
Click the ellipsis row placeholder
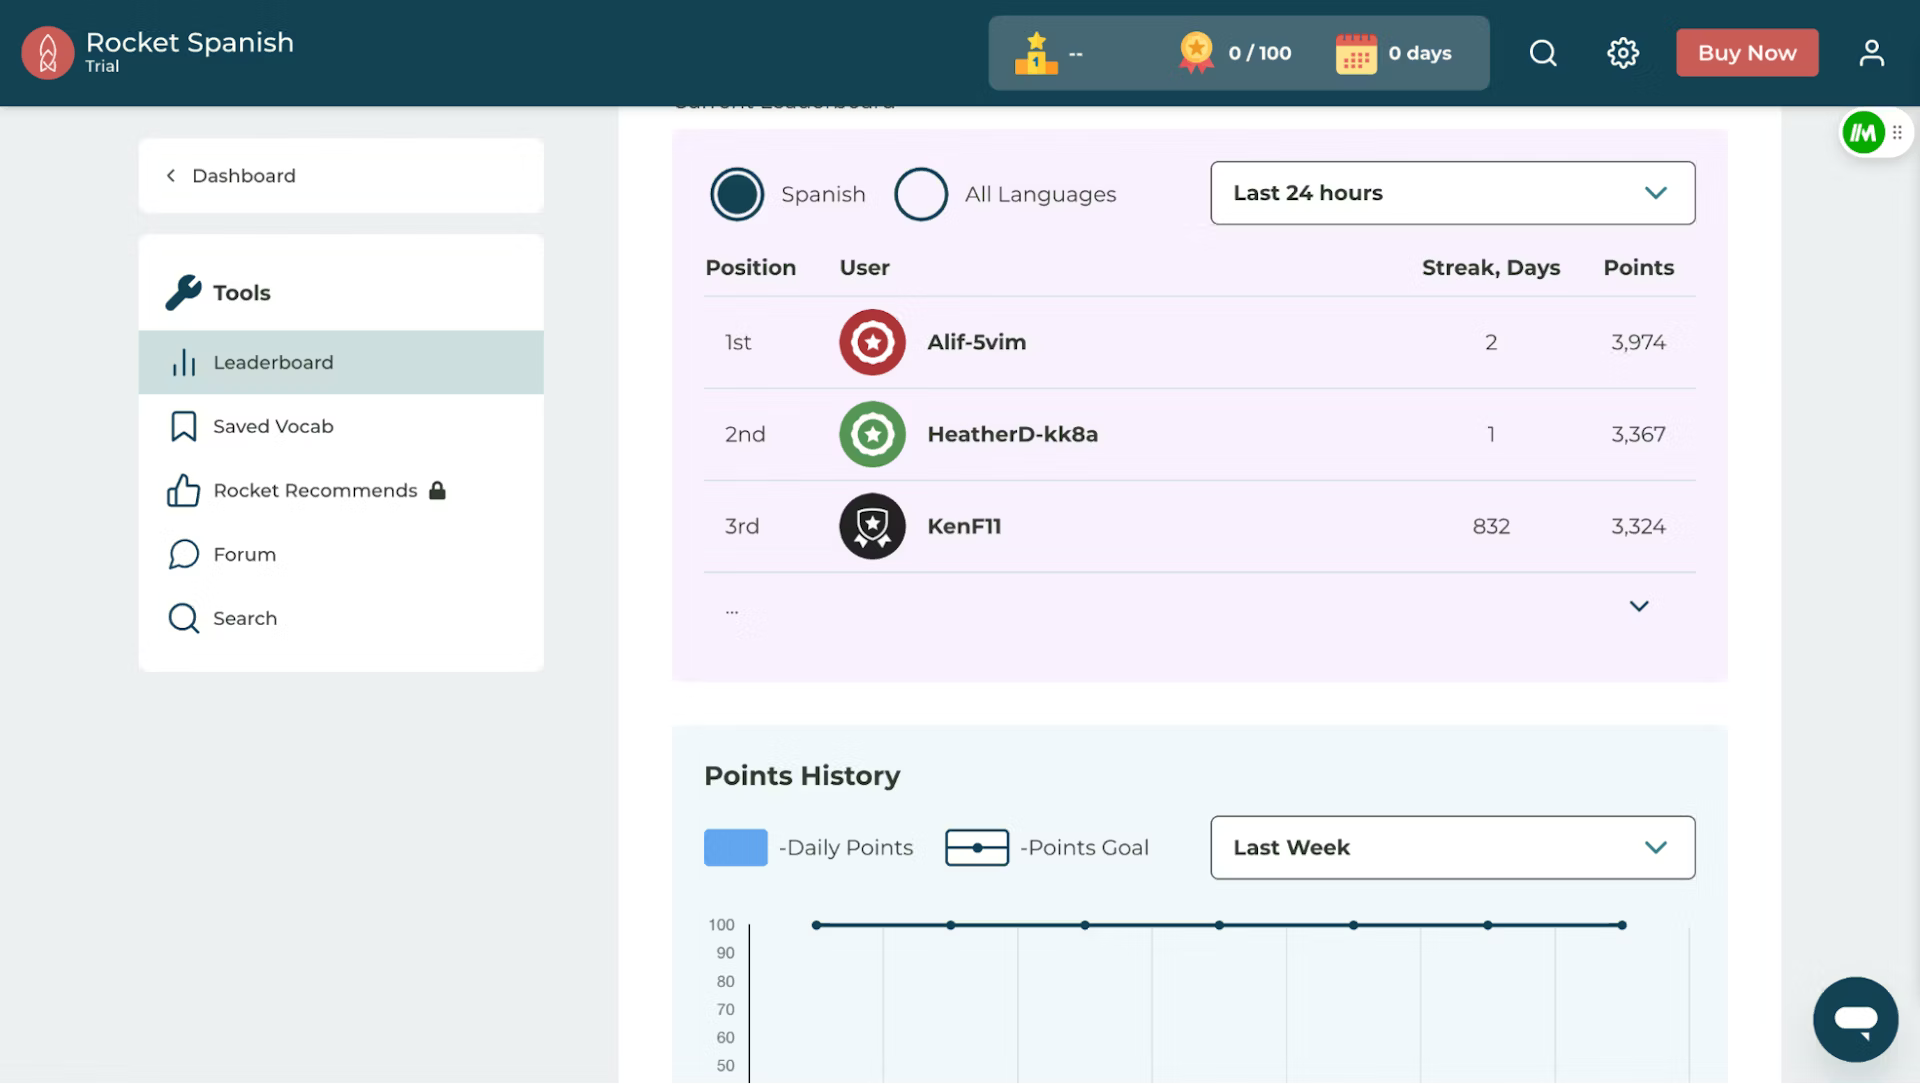click(732, 610)
